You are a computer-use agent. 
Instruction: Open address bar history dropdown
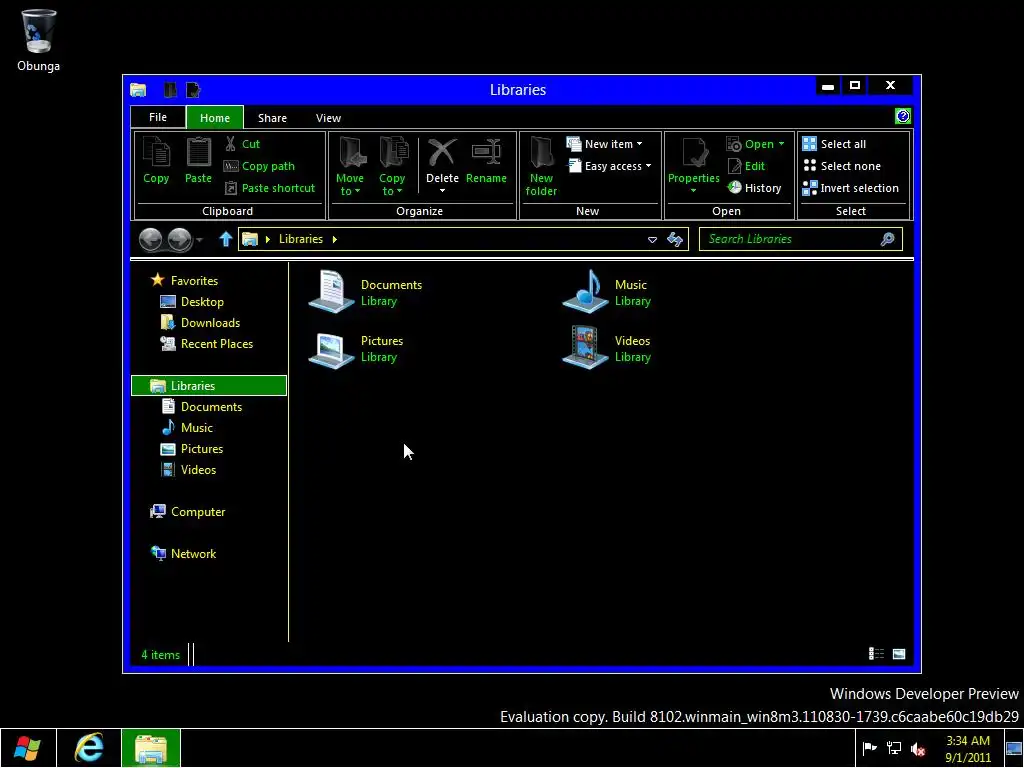click(x=652, y=240)
